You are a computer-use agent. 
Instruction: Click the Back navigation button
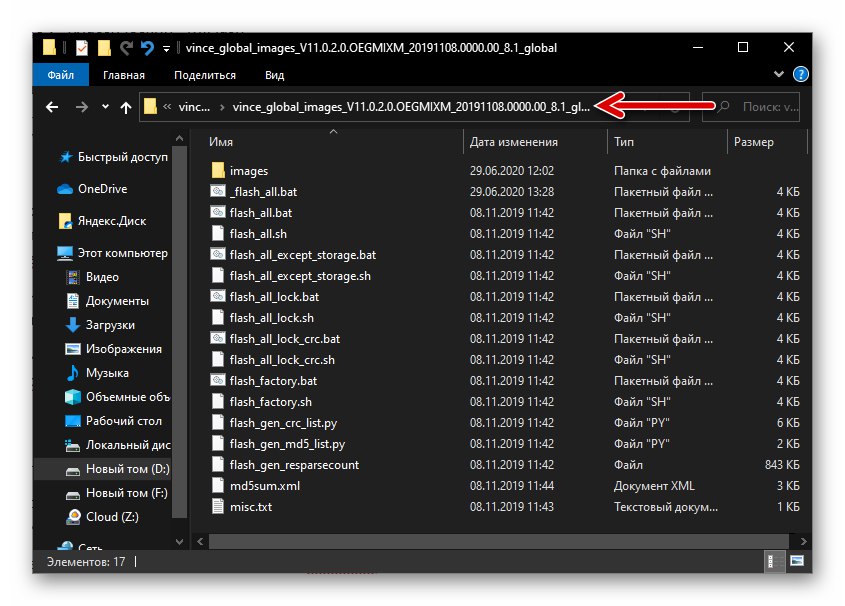[52, 107]
